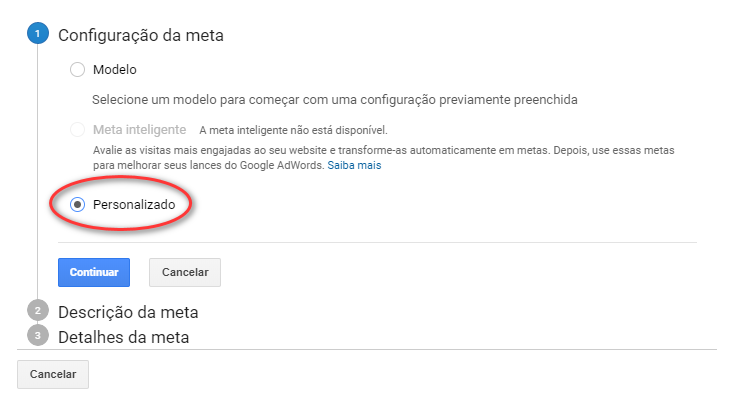Click Cancelar next to Continuar

[x=185, y=272]
